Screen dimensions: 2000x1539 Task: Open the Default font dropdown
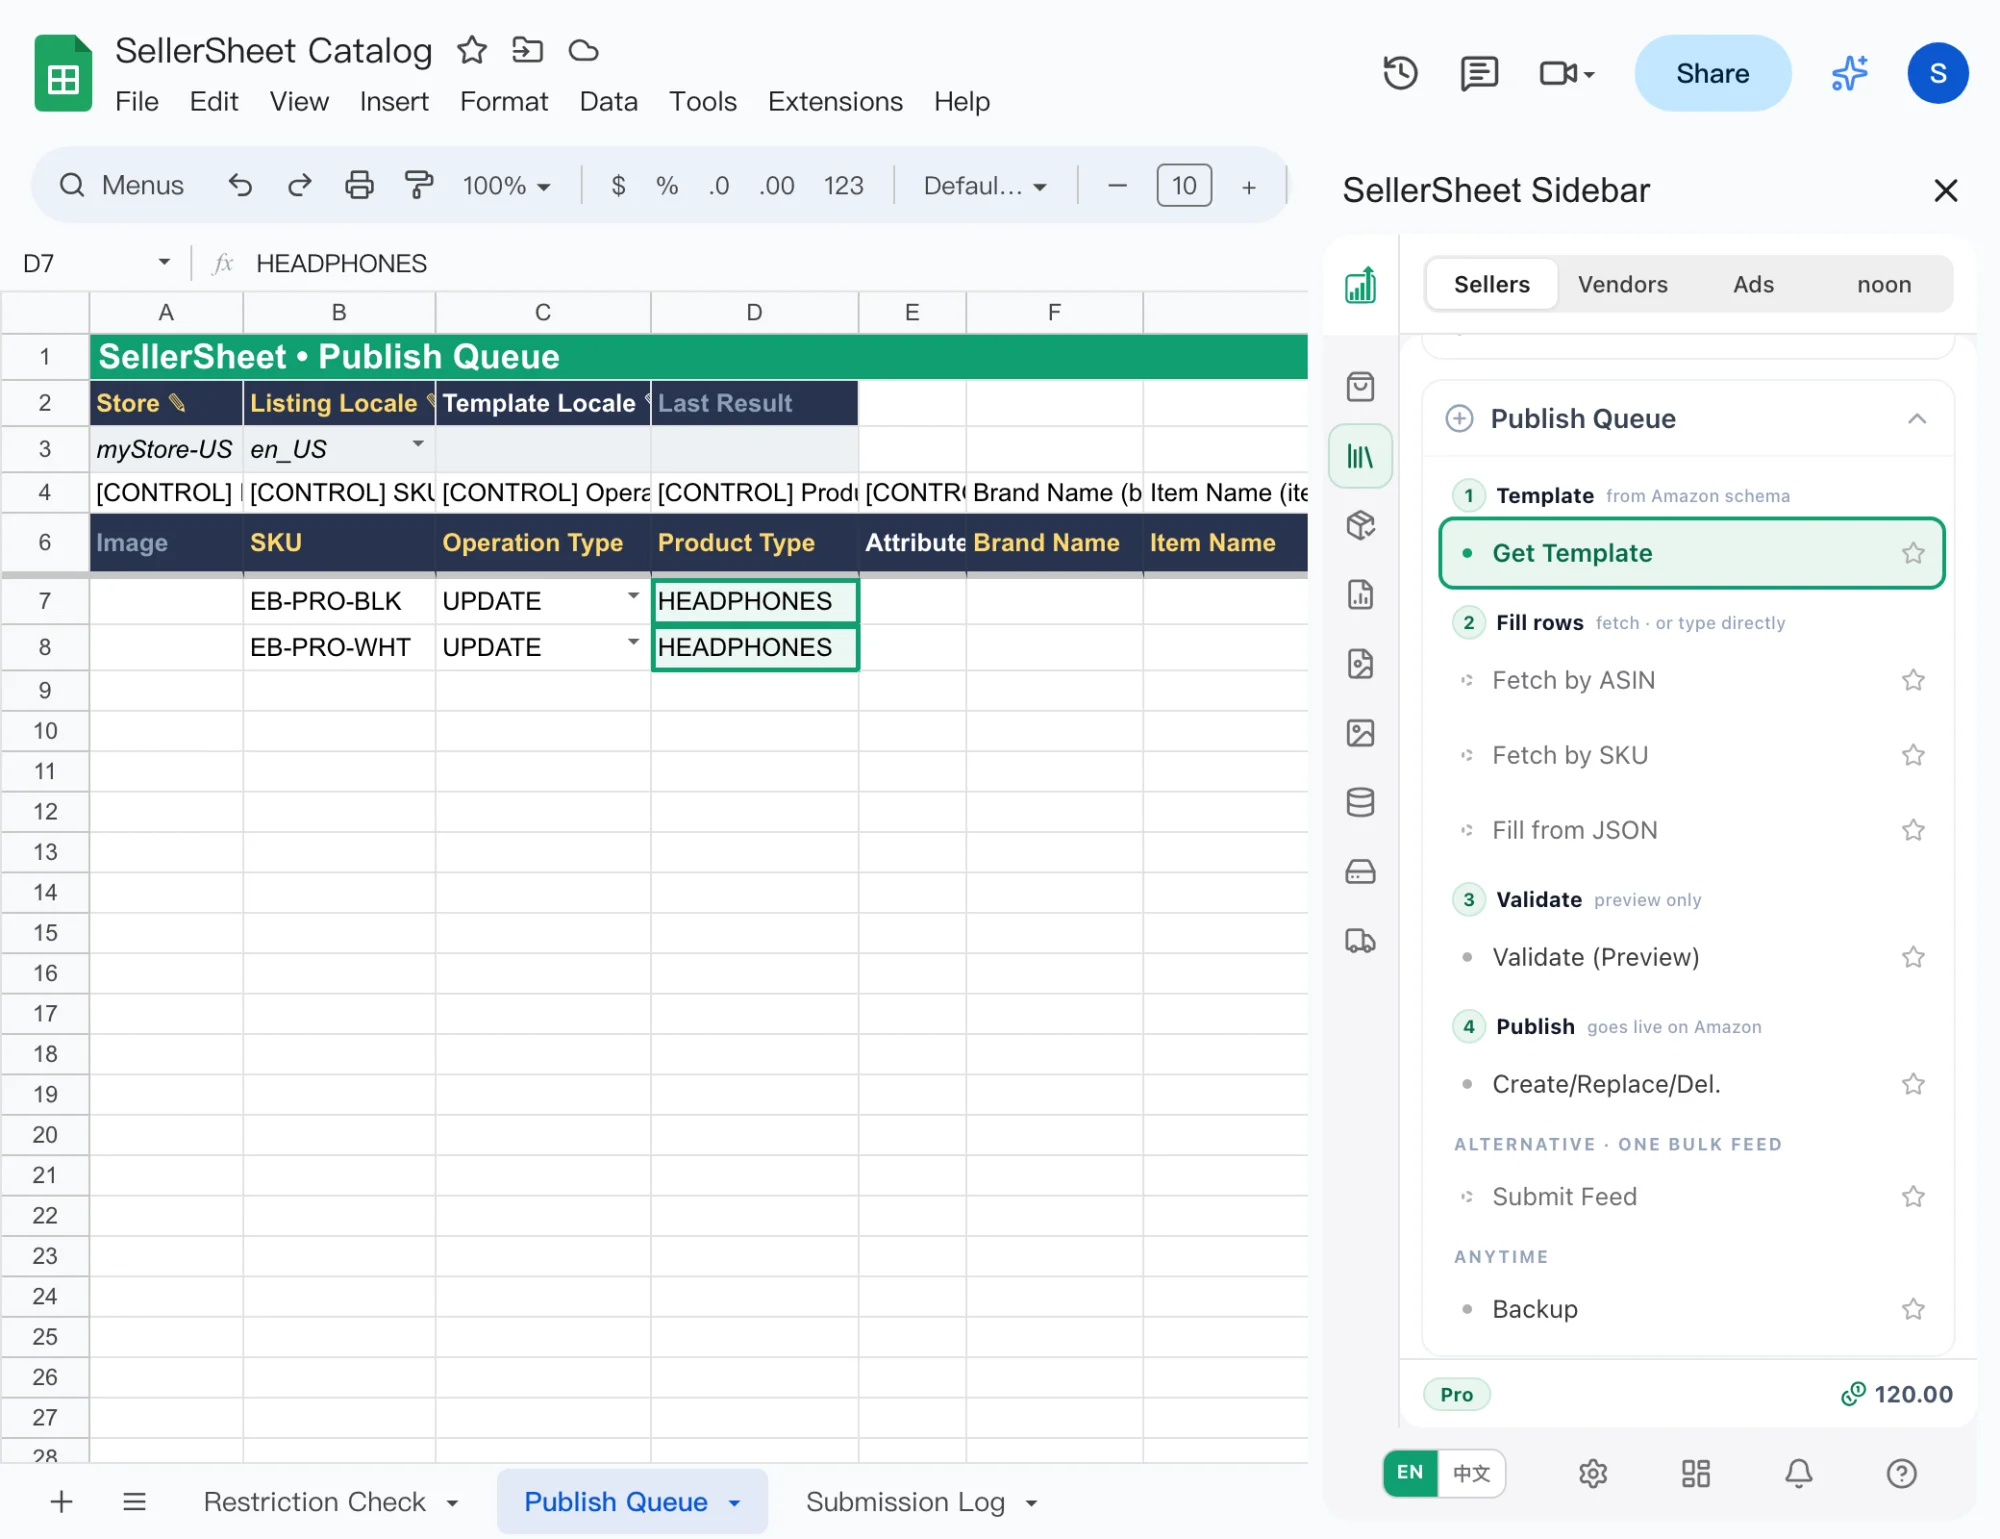click(x=985, y=185)
